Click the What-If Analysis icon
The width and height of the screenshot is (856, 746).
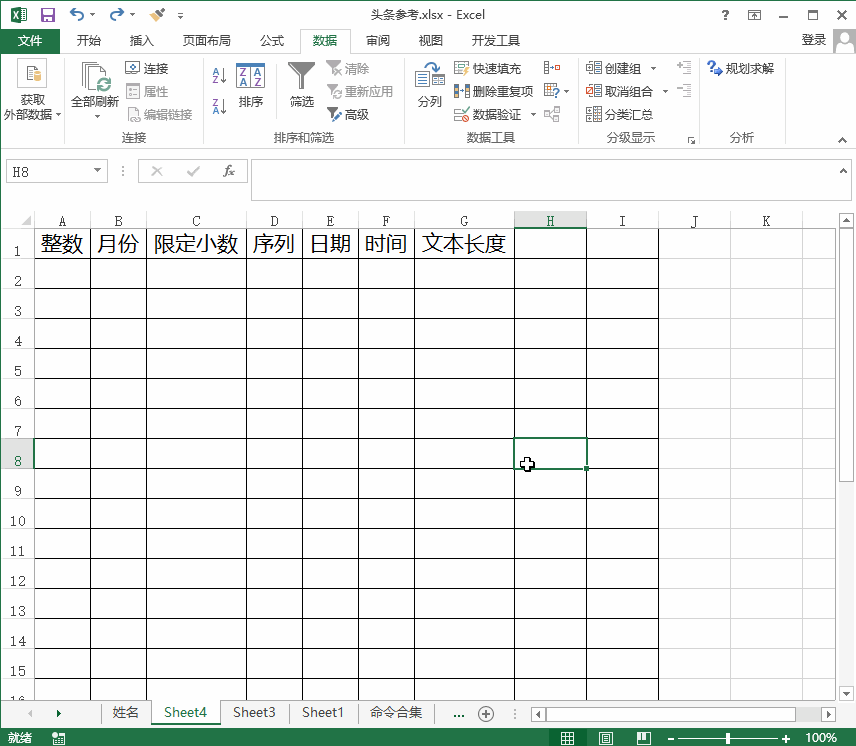[x=552, y=91]
